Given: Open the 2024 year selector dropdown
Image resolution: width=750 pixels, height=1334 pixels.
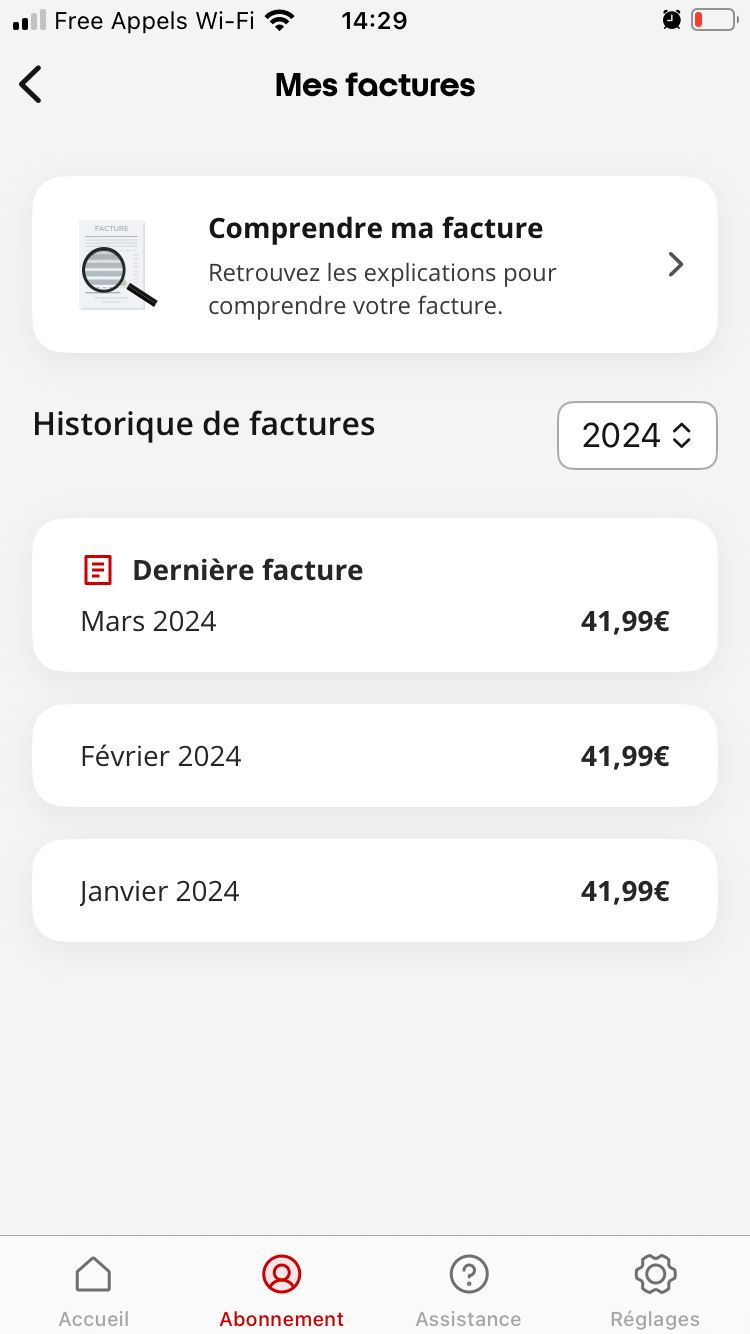Looking at the screenshot, I should [637, 435].
